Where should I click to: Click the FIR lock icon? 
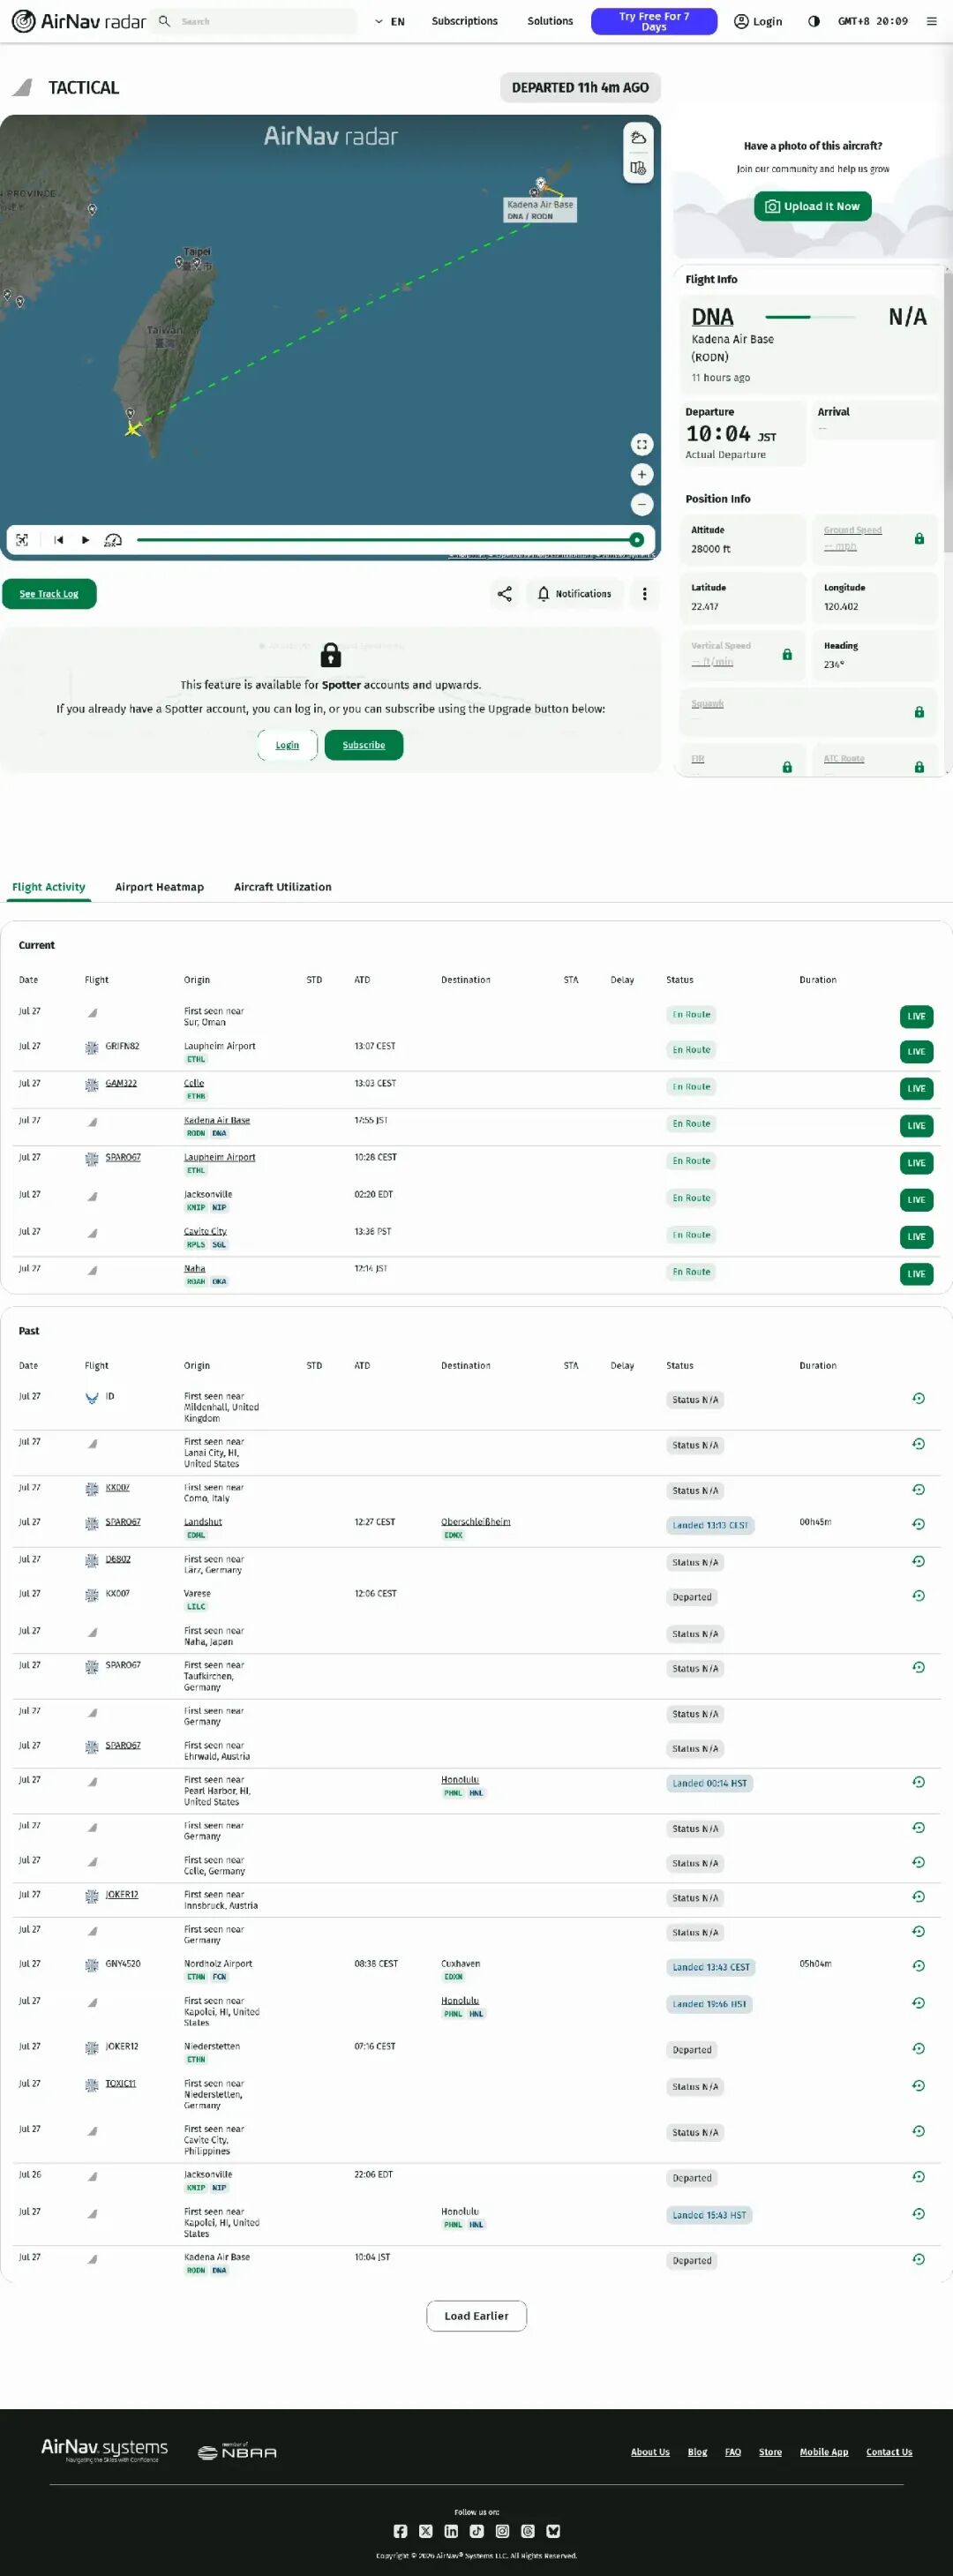pos(787,767)
